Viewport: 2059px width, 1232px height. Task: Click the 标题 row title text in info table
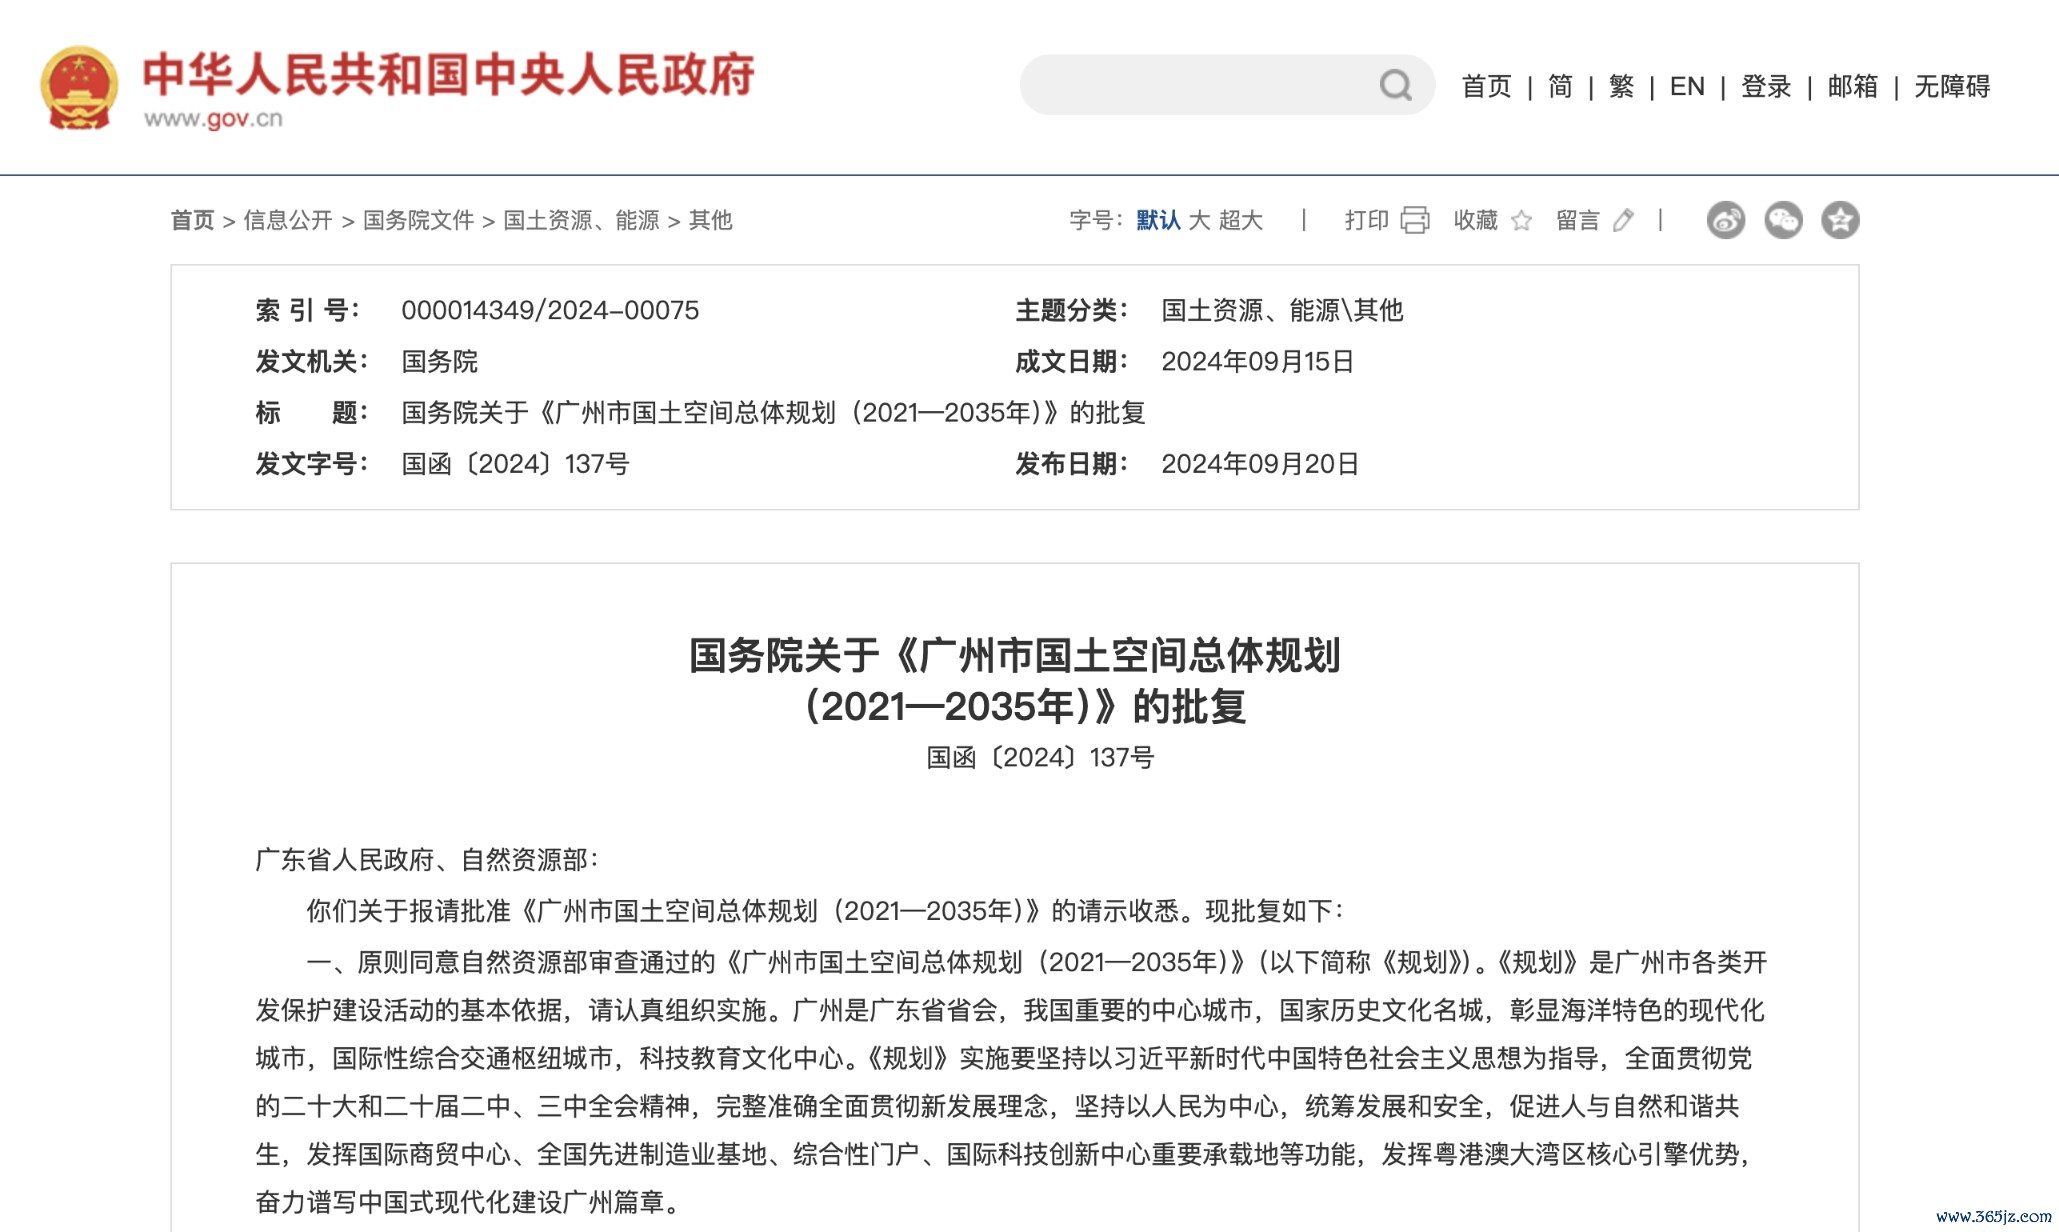point(773,412)
